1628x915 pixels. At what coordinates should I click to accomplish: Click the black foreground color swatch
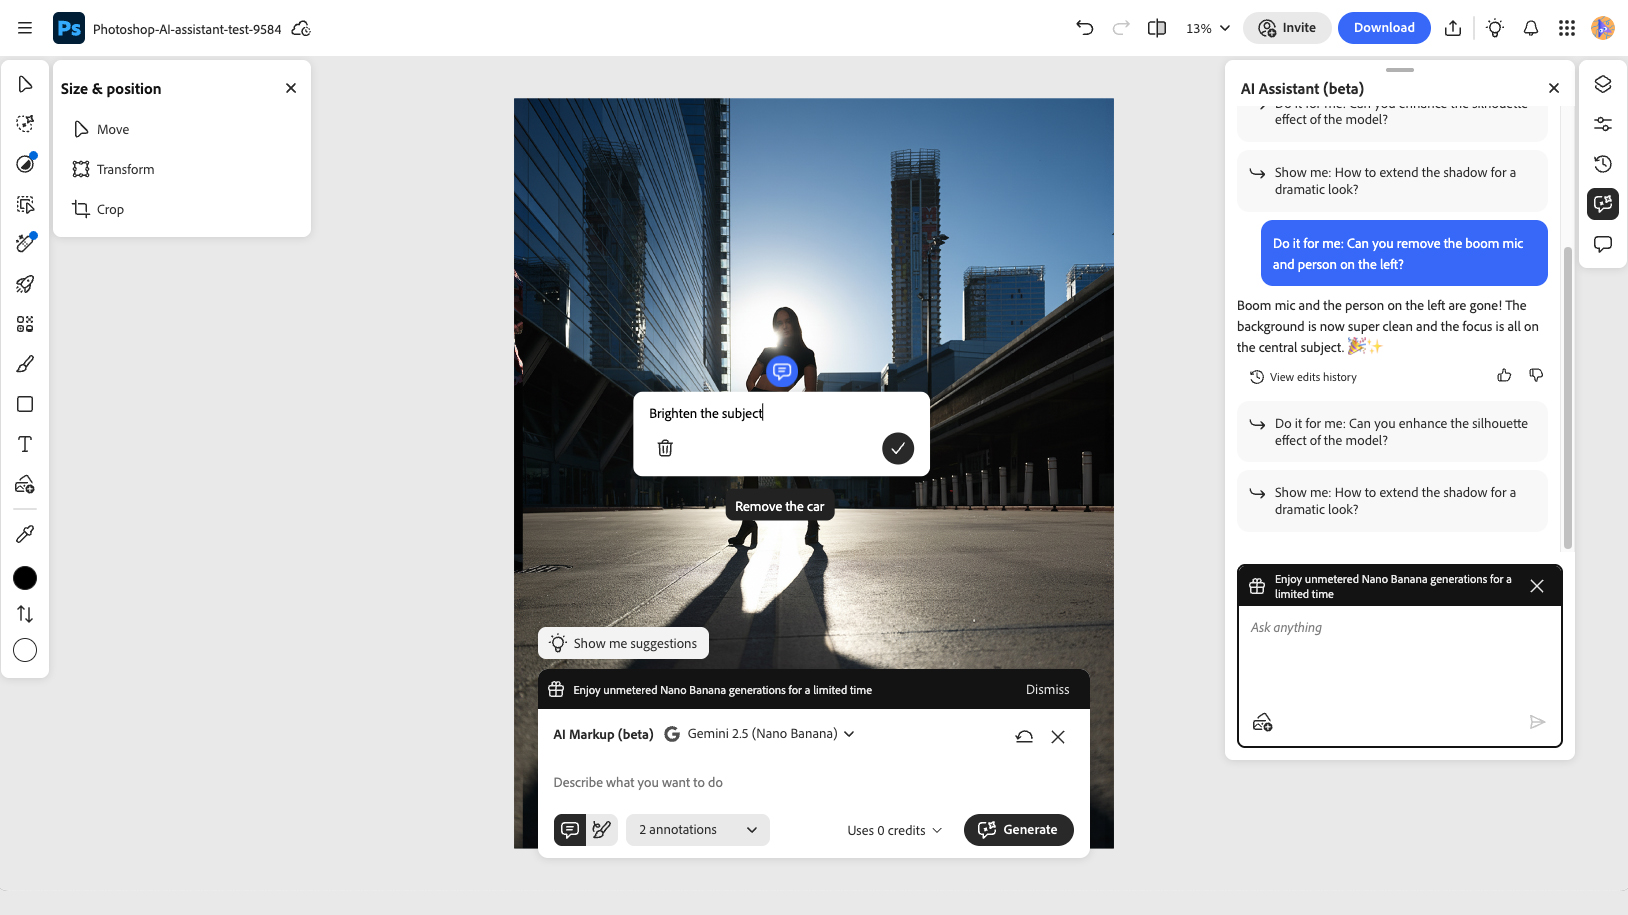point(25,578)
